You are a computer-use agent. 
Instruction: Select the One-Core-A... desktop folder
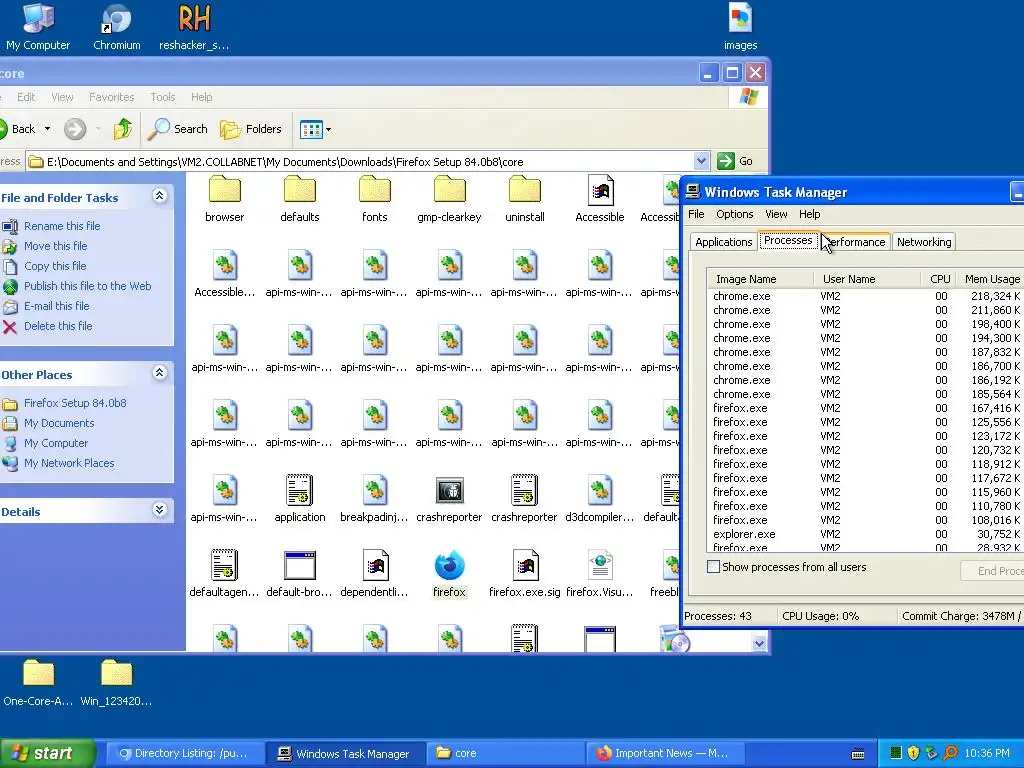[x=38, y=682]
